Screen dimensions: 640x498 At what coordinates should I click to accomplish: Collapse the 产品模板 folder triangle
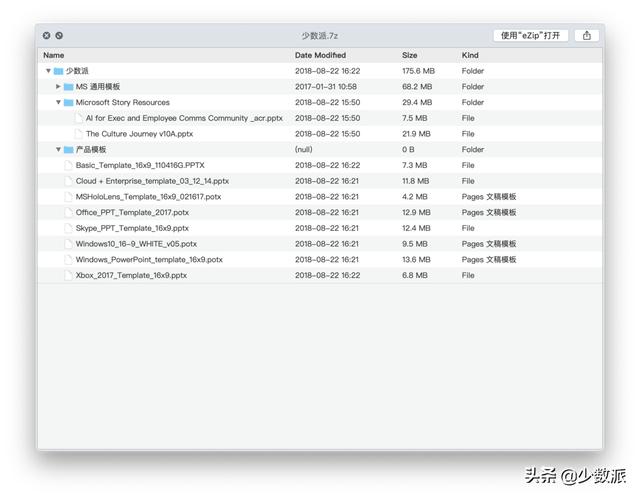[x=58, y=149]
